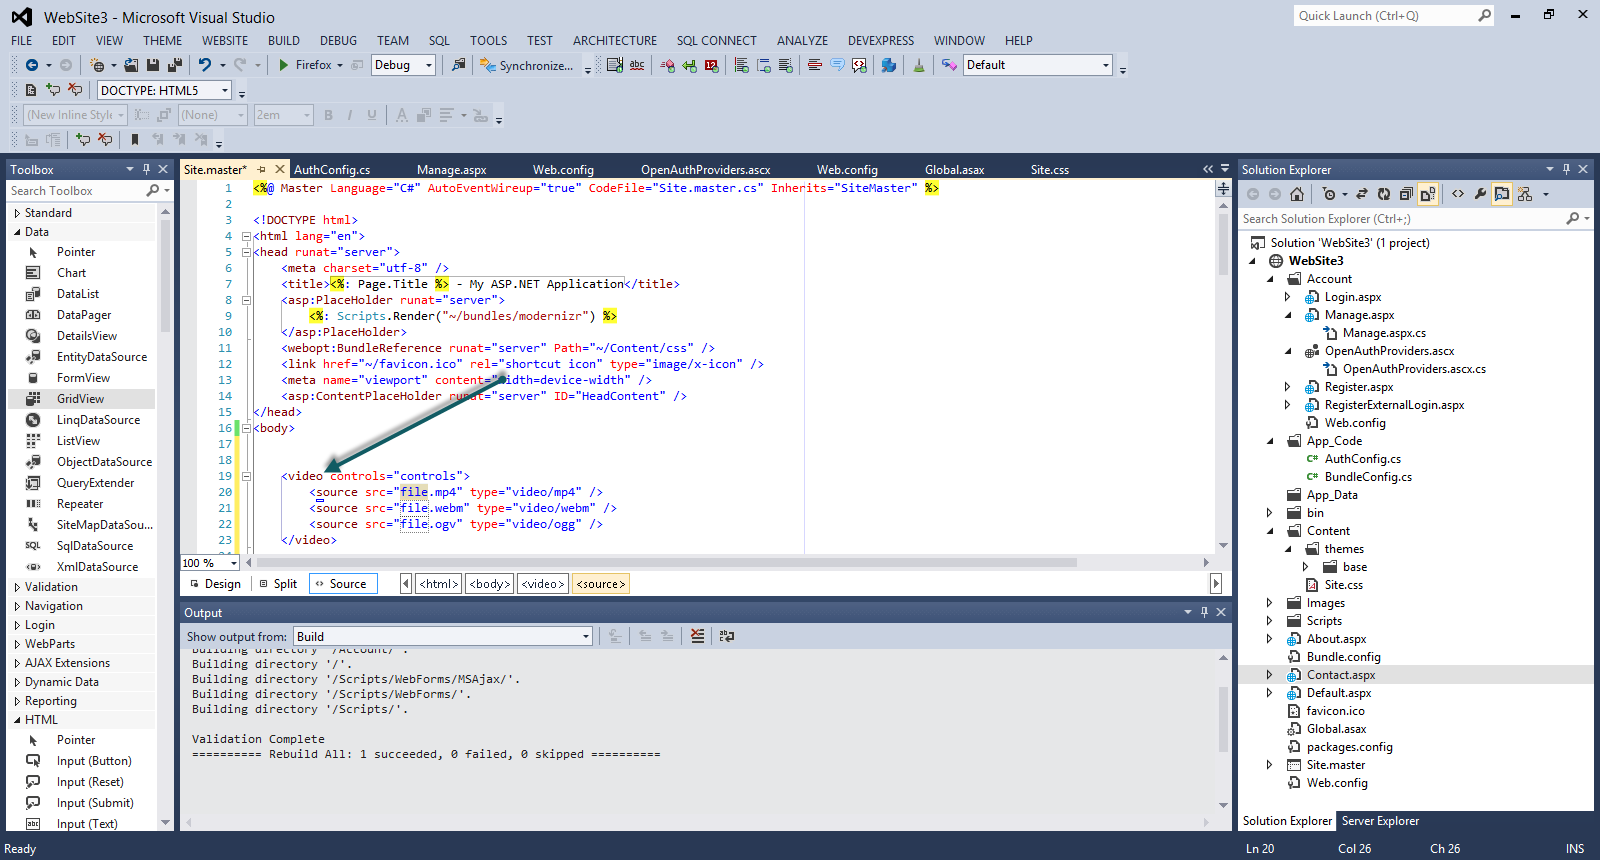
Task: Split the editor with splitter handle
Action: click(1223, 188)
